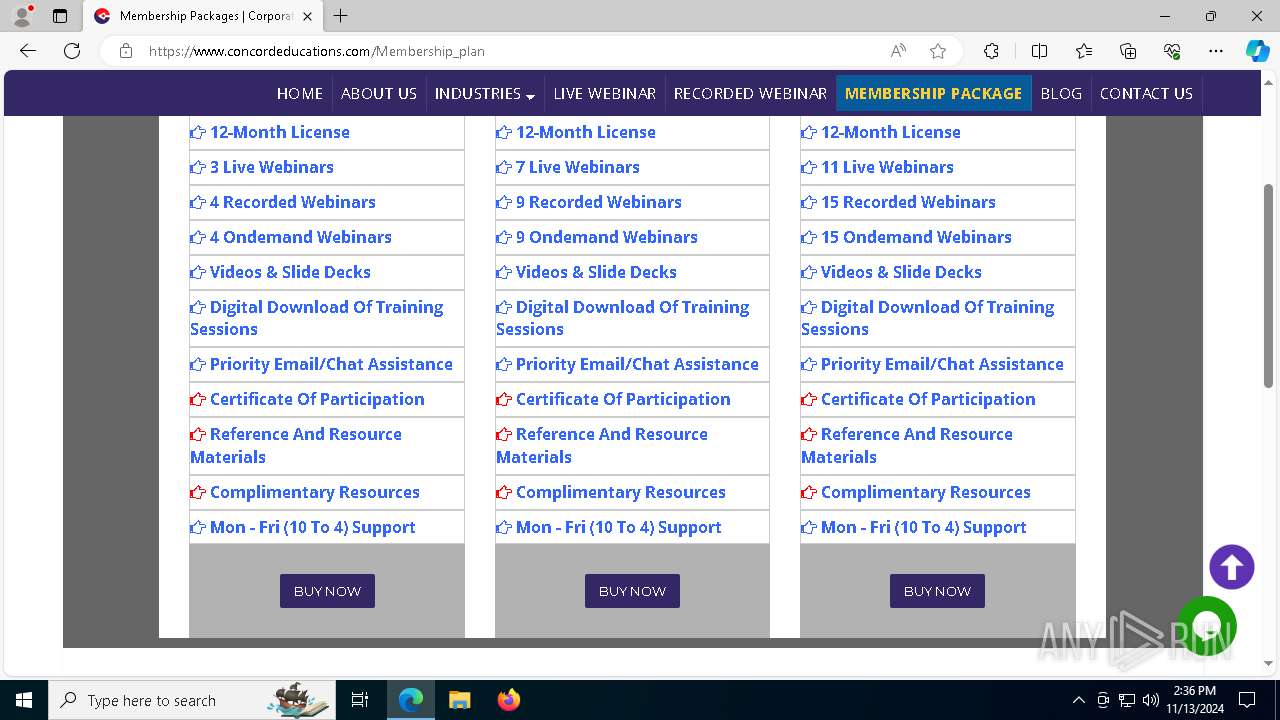The width and height of the screenshot is (1280, 720).
Task: Open the tab actions menu icon
Action: pyautogui.click(x=60, y=16)
